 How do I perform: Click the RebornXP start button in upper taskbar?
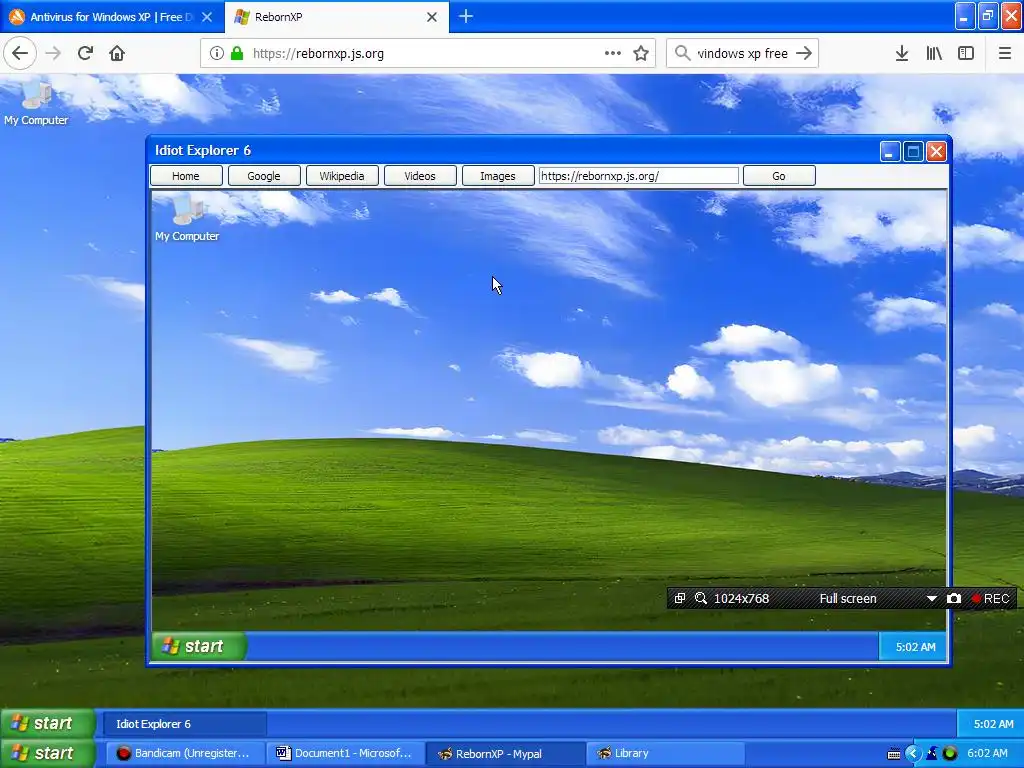47,724
